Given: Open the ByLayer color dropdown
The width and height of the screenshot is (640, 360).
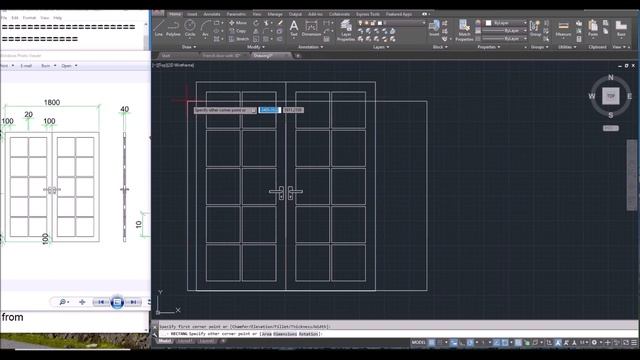Looking at the screenshot, I should 505,23.
